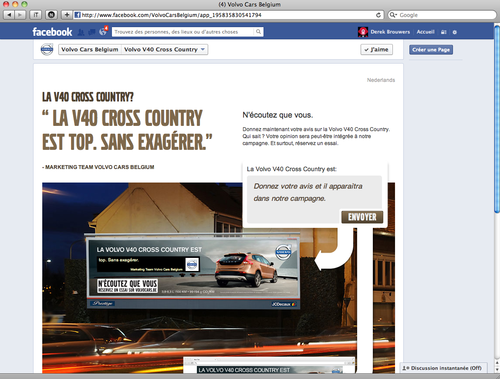Click the Safari back arrow button
This screenshot has width=500, height=379.
(x=9, y=15)
